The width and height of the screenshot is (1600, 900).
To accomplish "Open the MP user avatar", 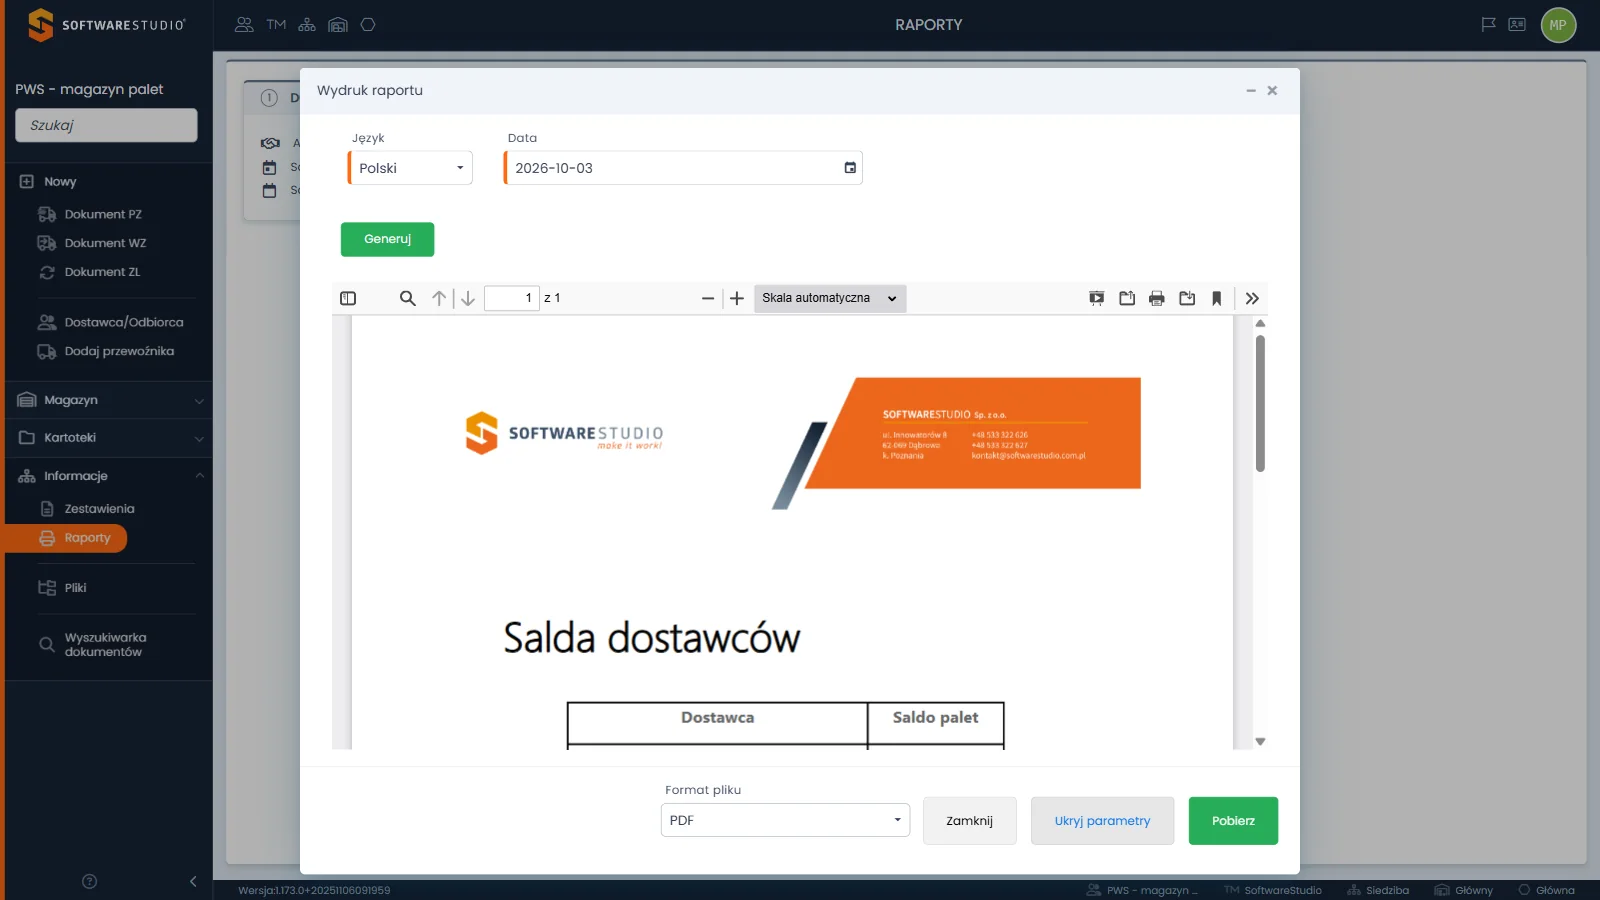I will tap(1558, 25).
